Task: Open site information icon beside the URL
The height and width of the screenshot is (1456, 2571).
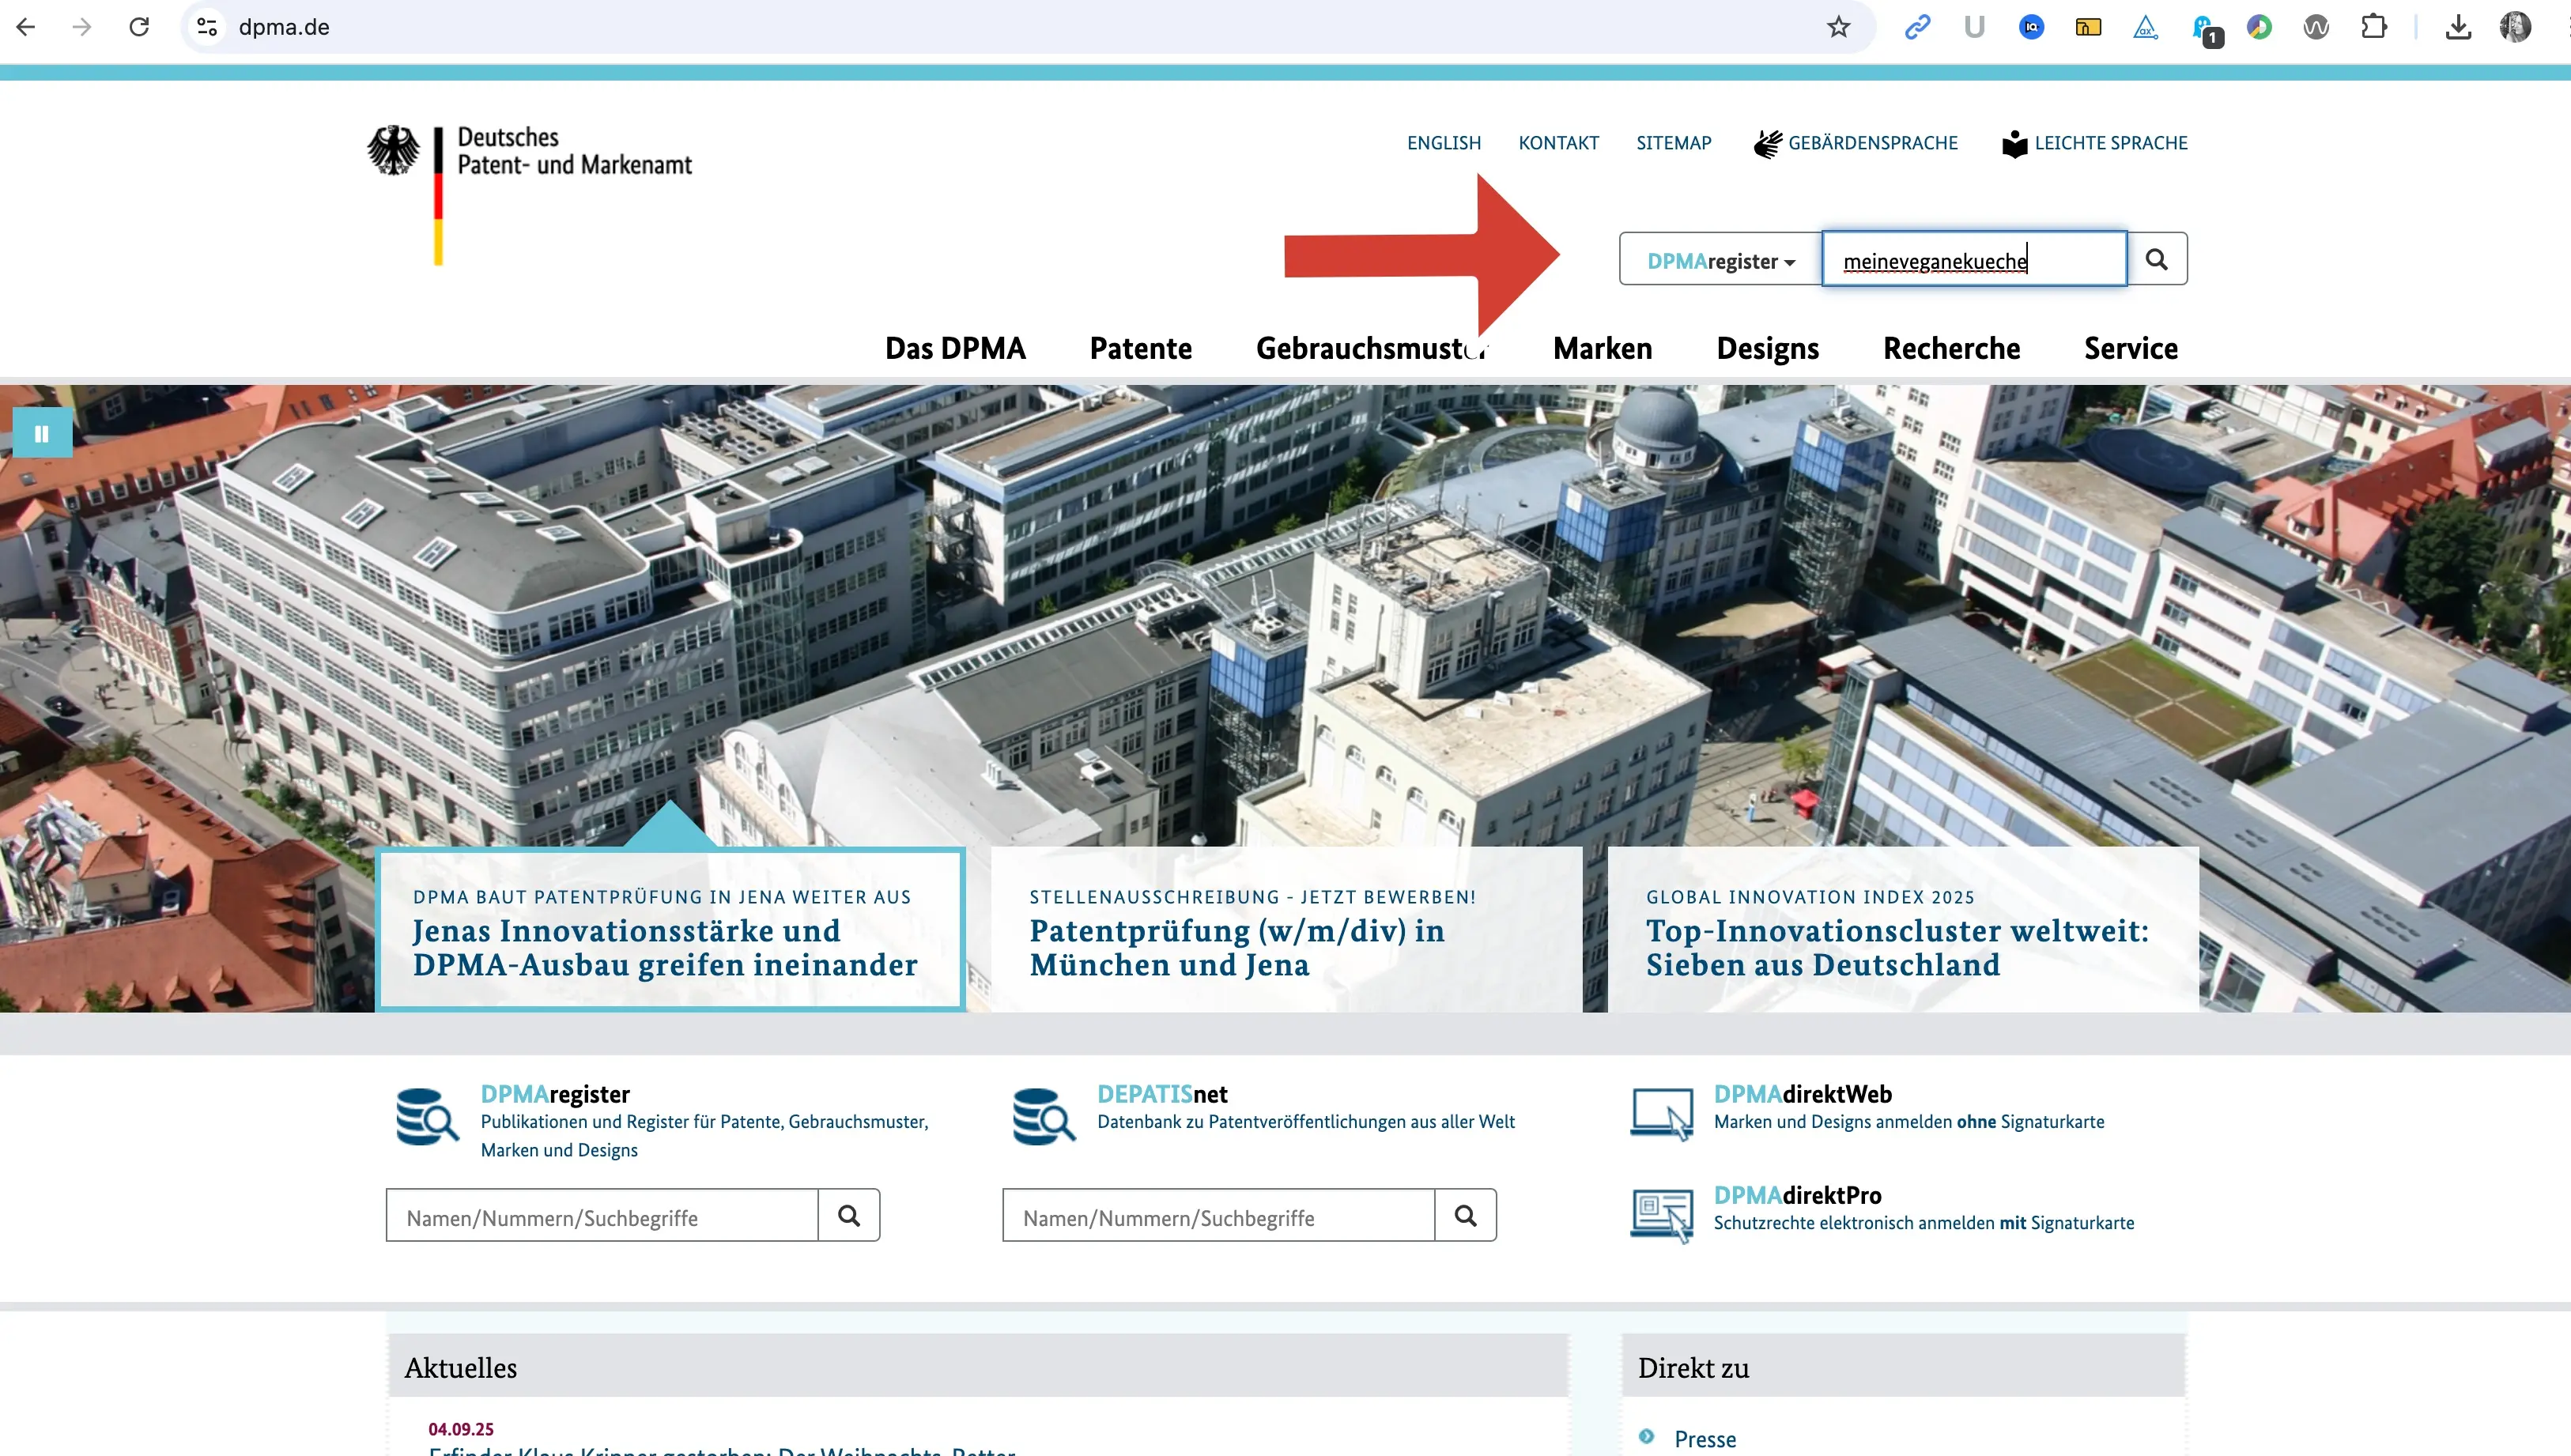Action: click(x=207, y=27)
